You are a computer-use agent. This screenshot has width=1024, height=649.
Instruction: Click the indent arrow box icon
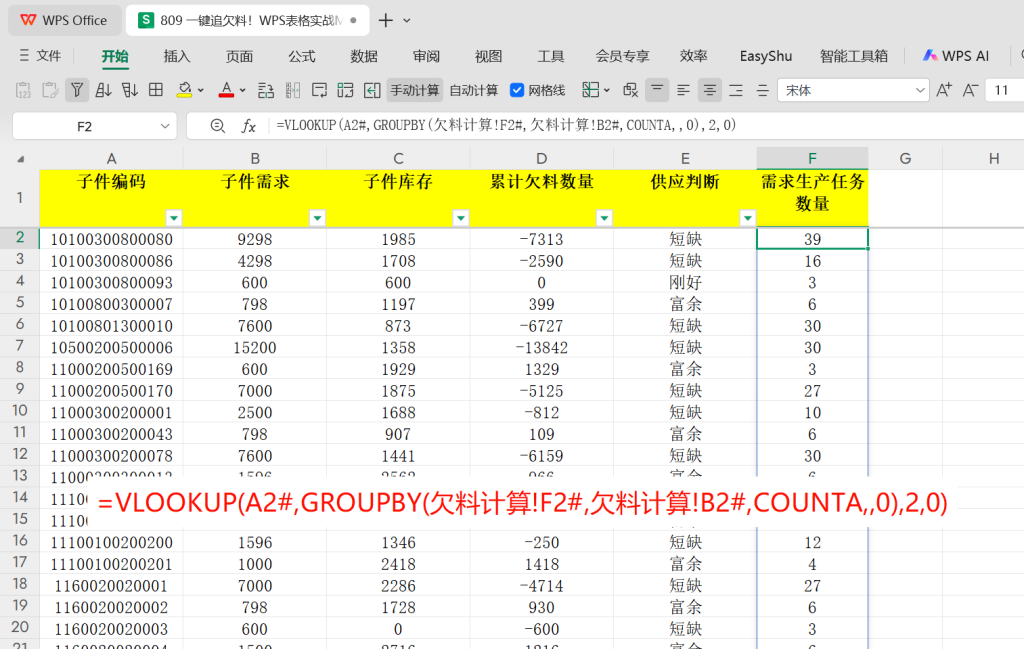(x=372, y=90)
